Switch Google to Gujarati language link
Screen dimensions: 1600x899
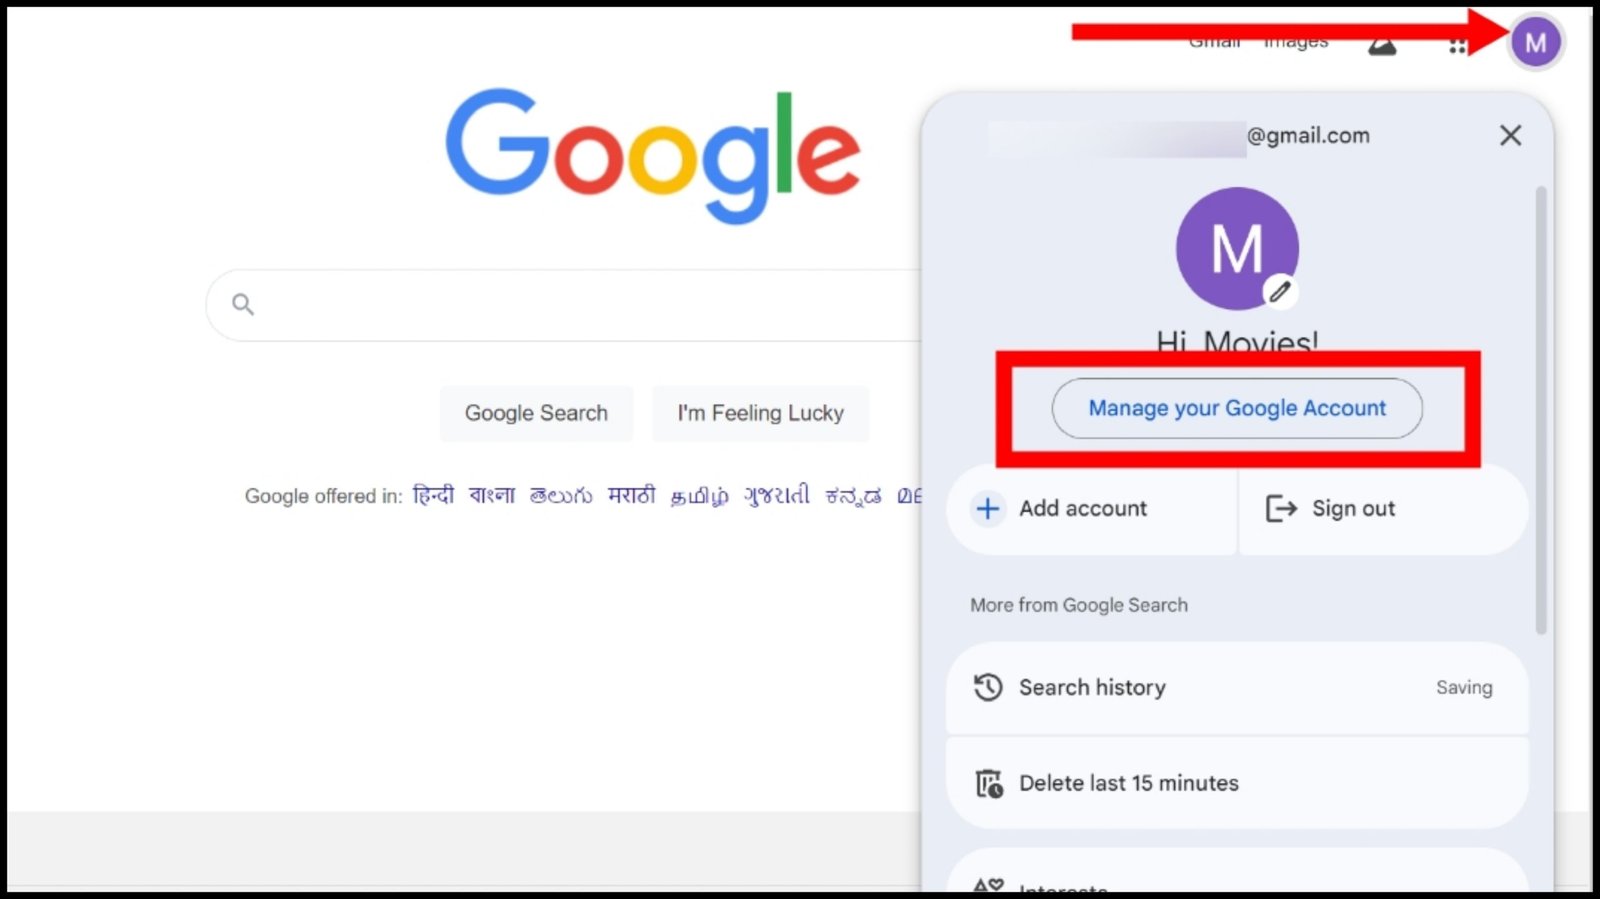(776, 495)
